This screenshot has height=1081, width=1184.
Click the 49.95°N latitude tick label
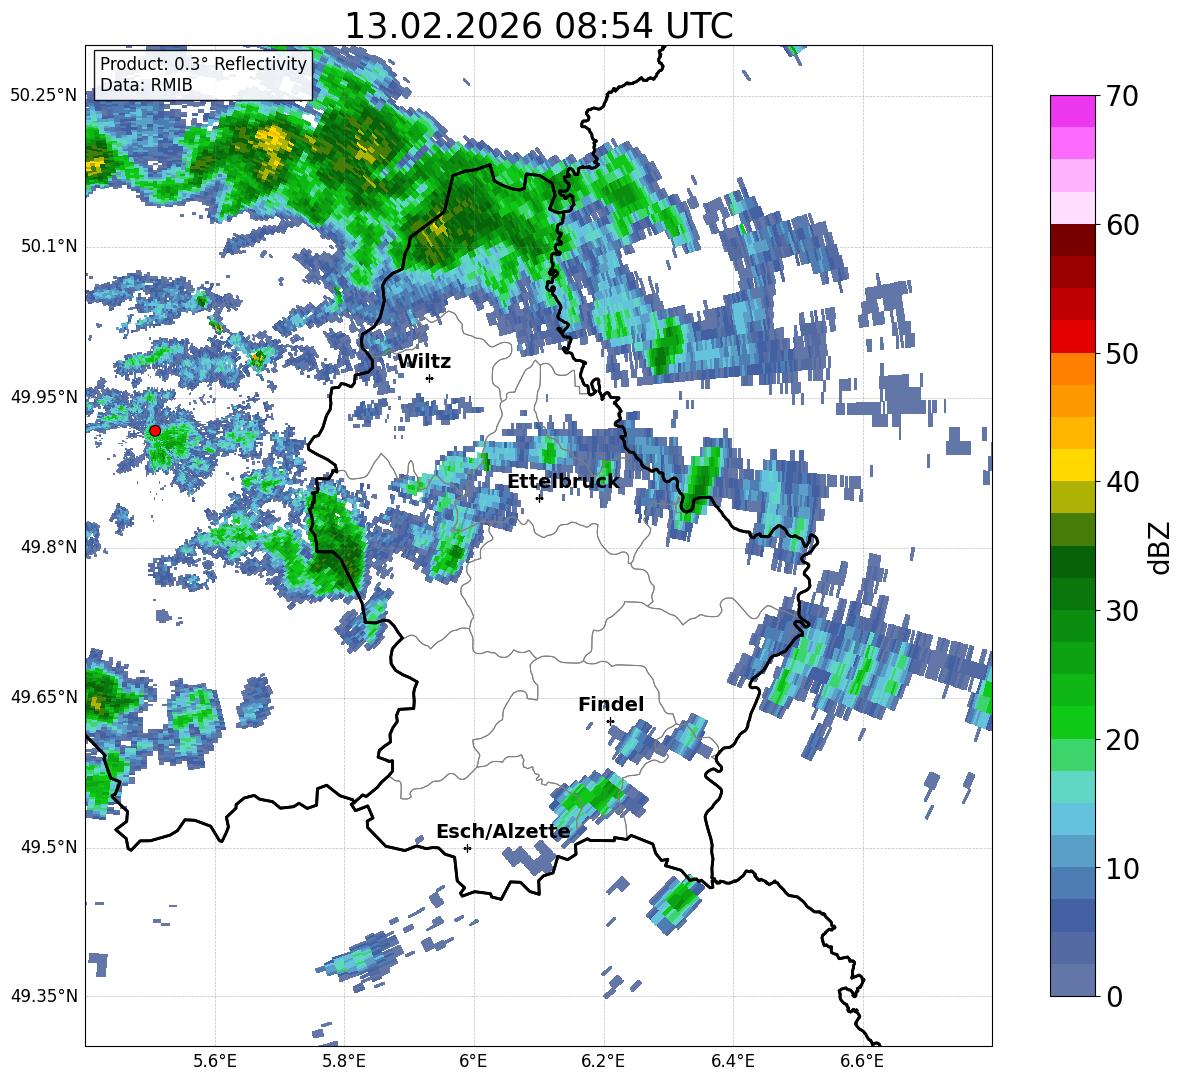pos(44,396)
